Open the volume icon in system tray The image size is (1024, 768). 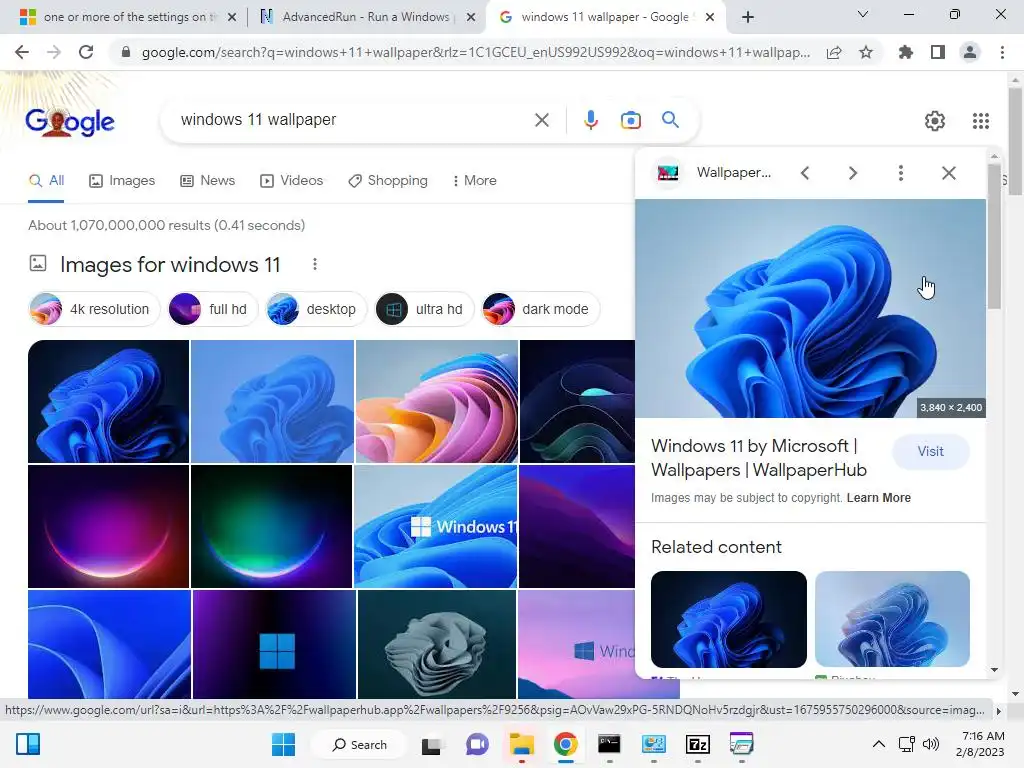(931, 744)
